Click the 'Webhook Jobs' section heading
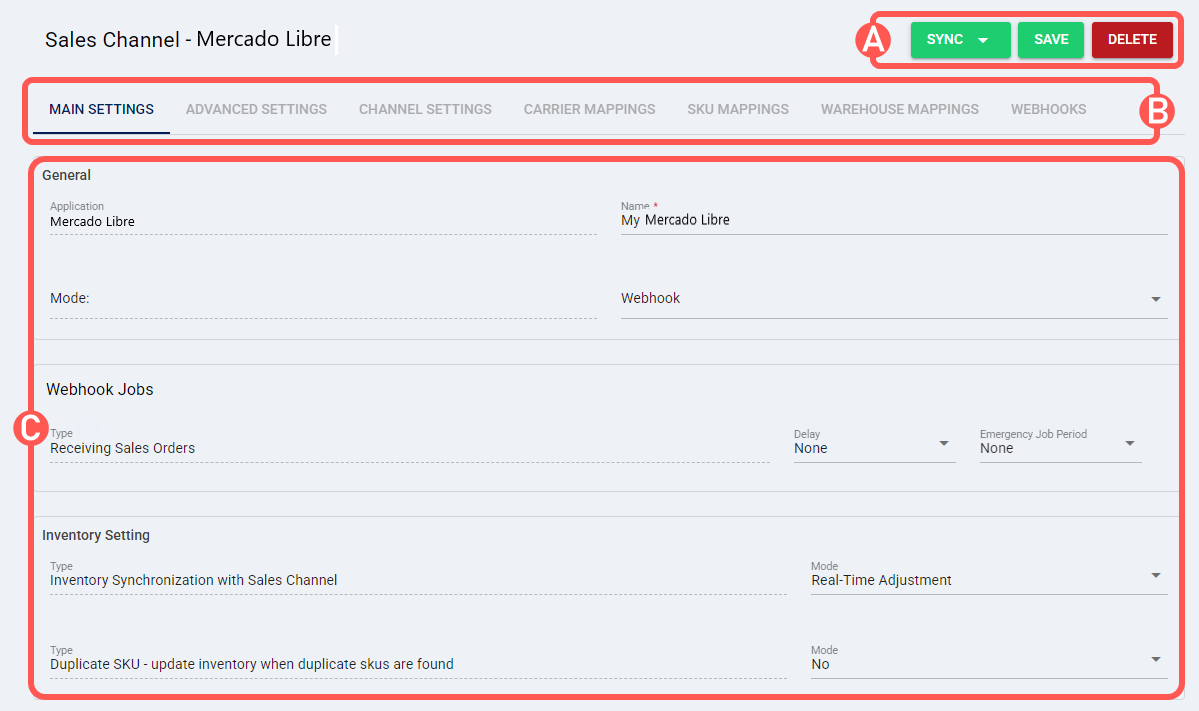The height and width of the screenshot is (711, 1199). [99, 389]
